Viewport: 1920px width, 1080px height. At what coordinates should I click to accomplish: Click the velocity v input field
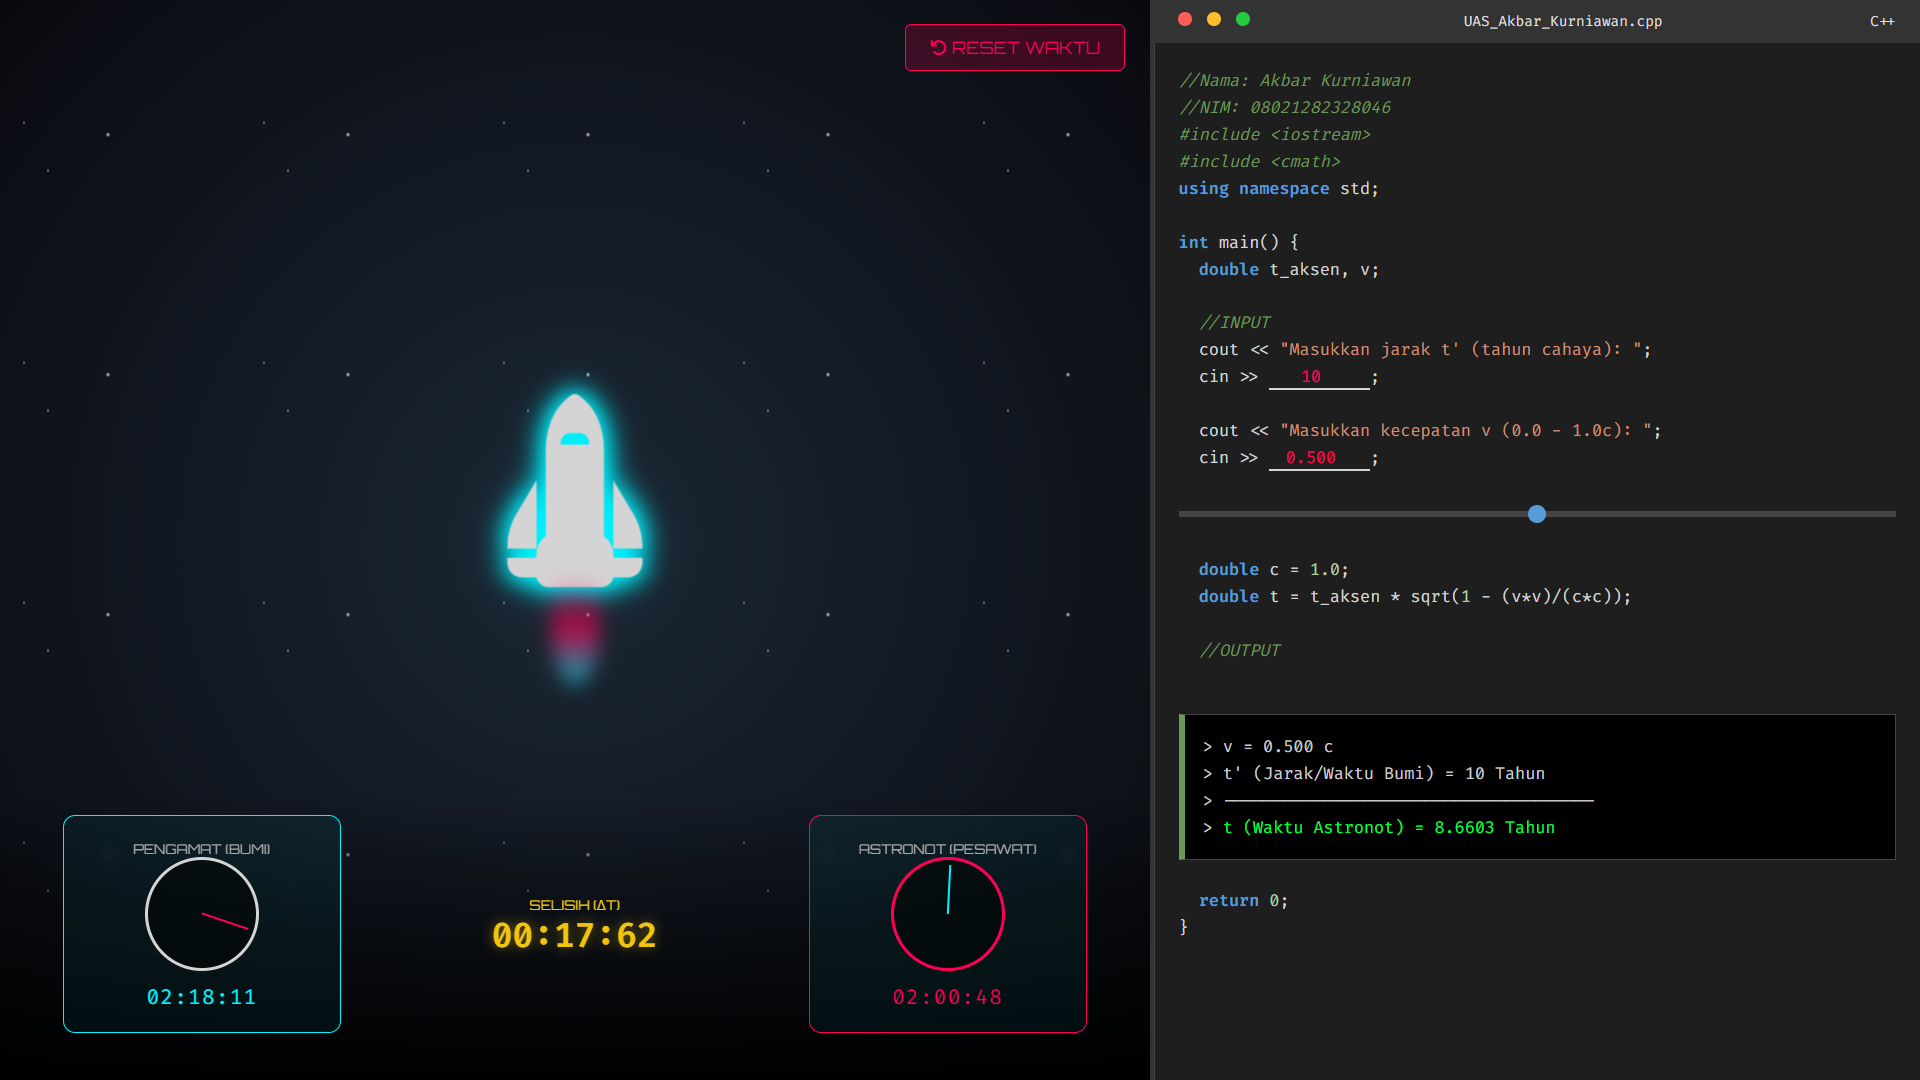coord(1318,458)
